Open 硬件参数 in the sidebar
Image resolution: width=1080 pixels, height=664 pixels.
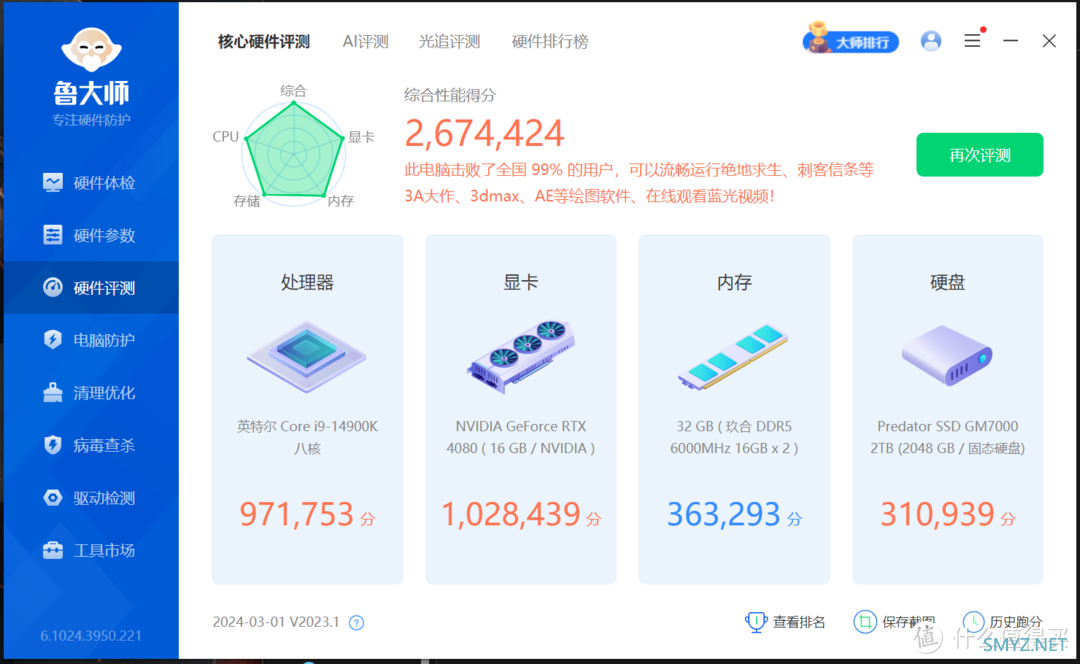pos(91,235)
